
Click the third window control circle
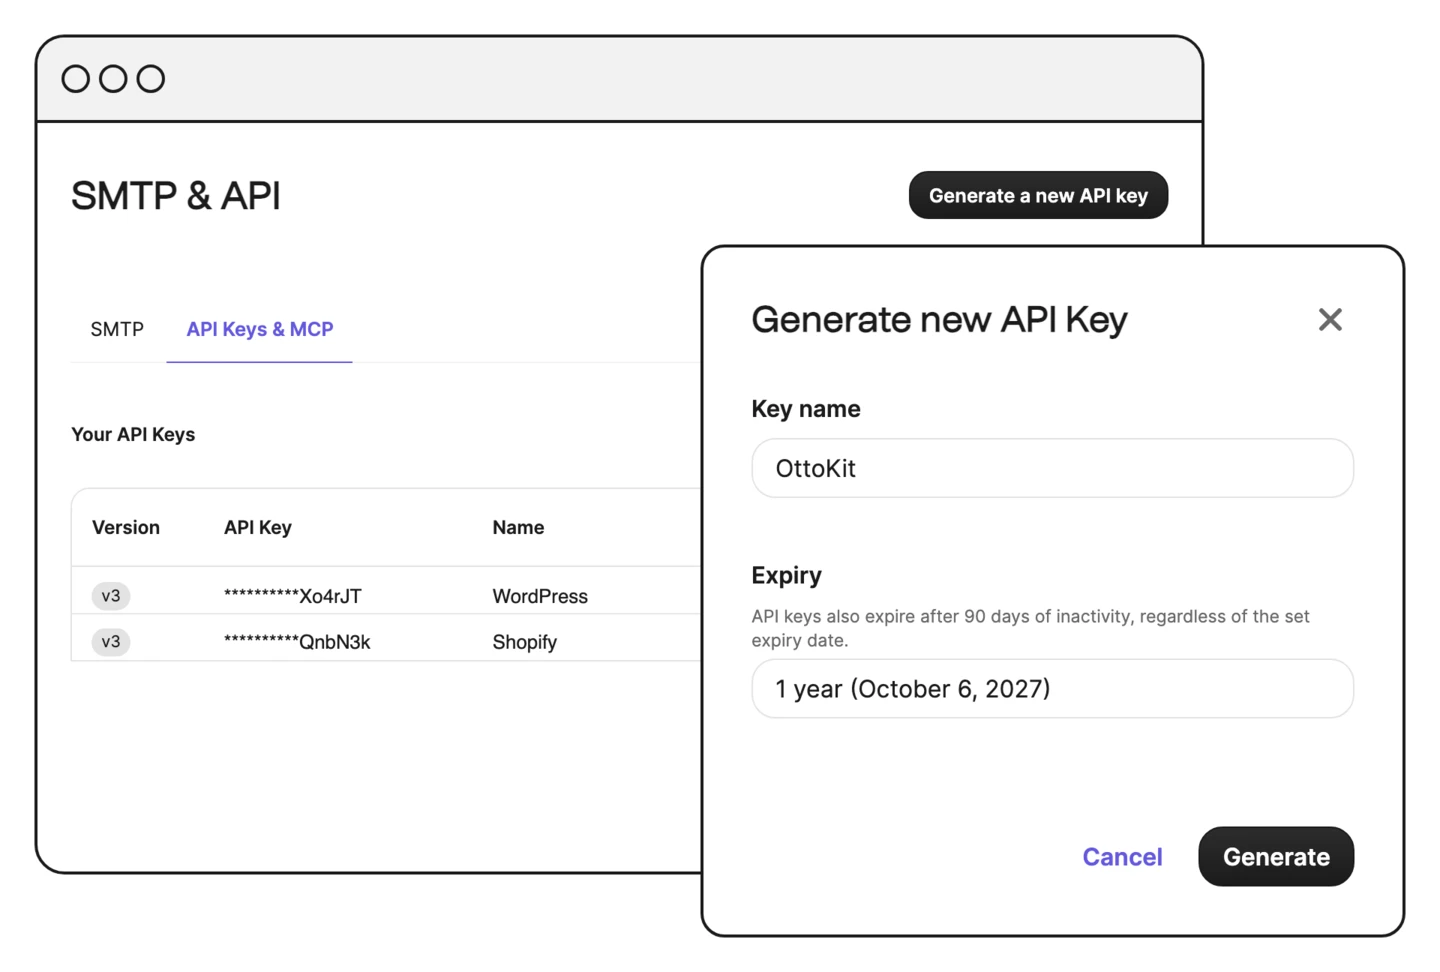click(151, 79)
